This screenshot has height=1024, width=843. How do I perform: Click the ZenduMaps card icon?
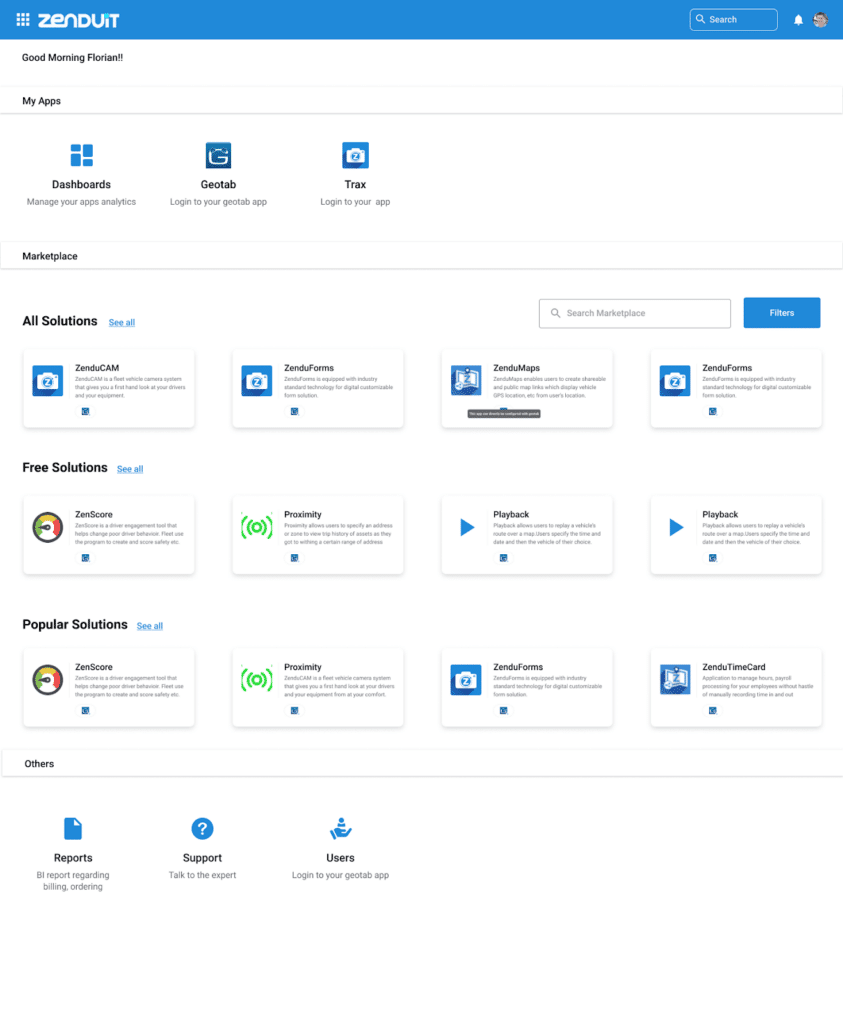pyautogui.click(x=466, y=381)
